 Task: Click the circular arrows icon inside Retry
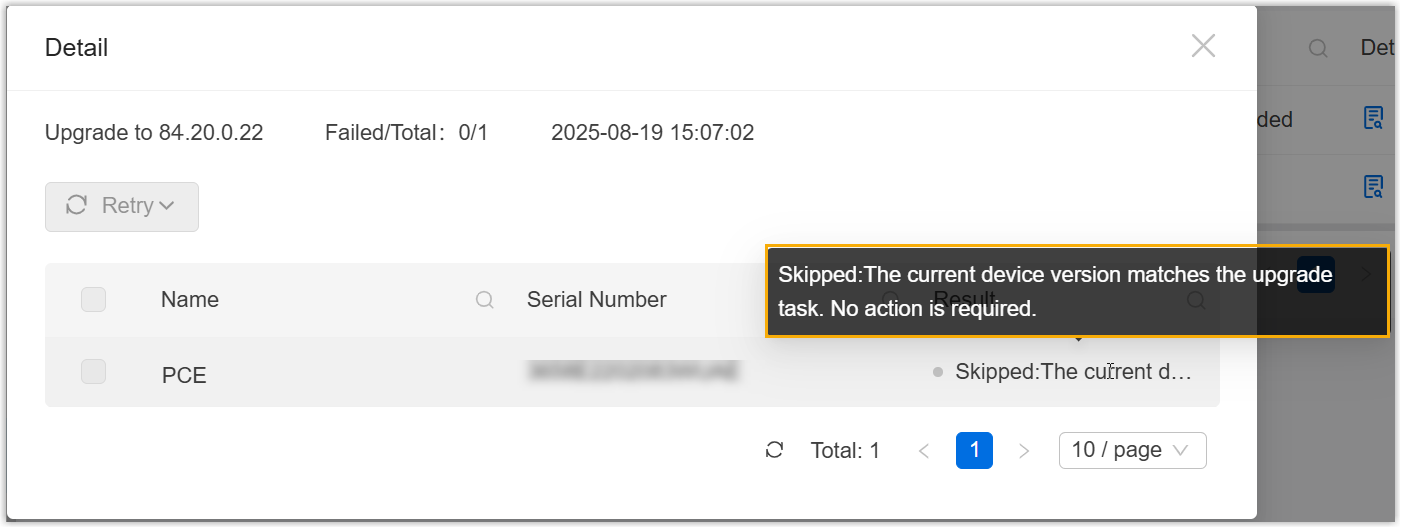pyautogui.click(x=76, y=206)
